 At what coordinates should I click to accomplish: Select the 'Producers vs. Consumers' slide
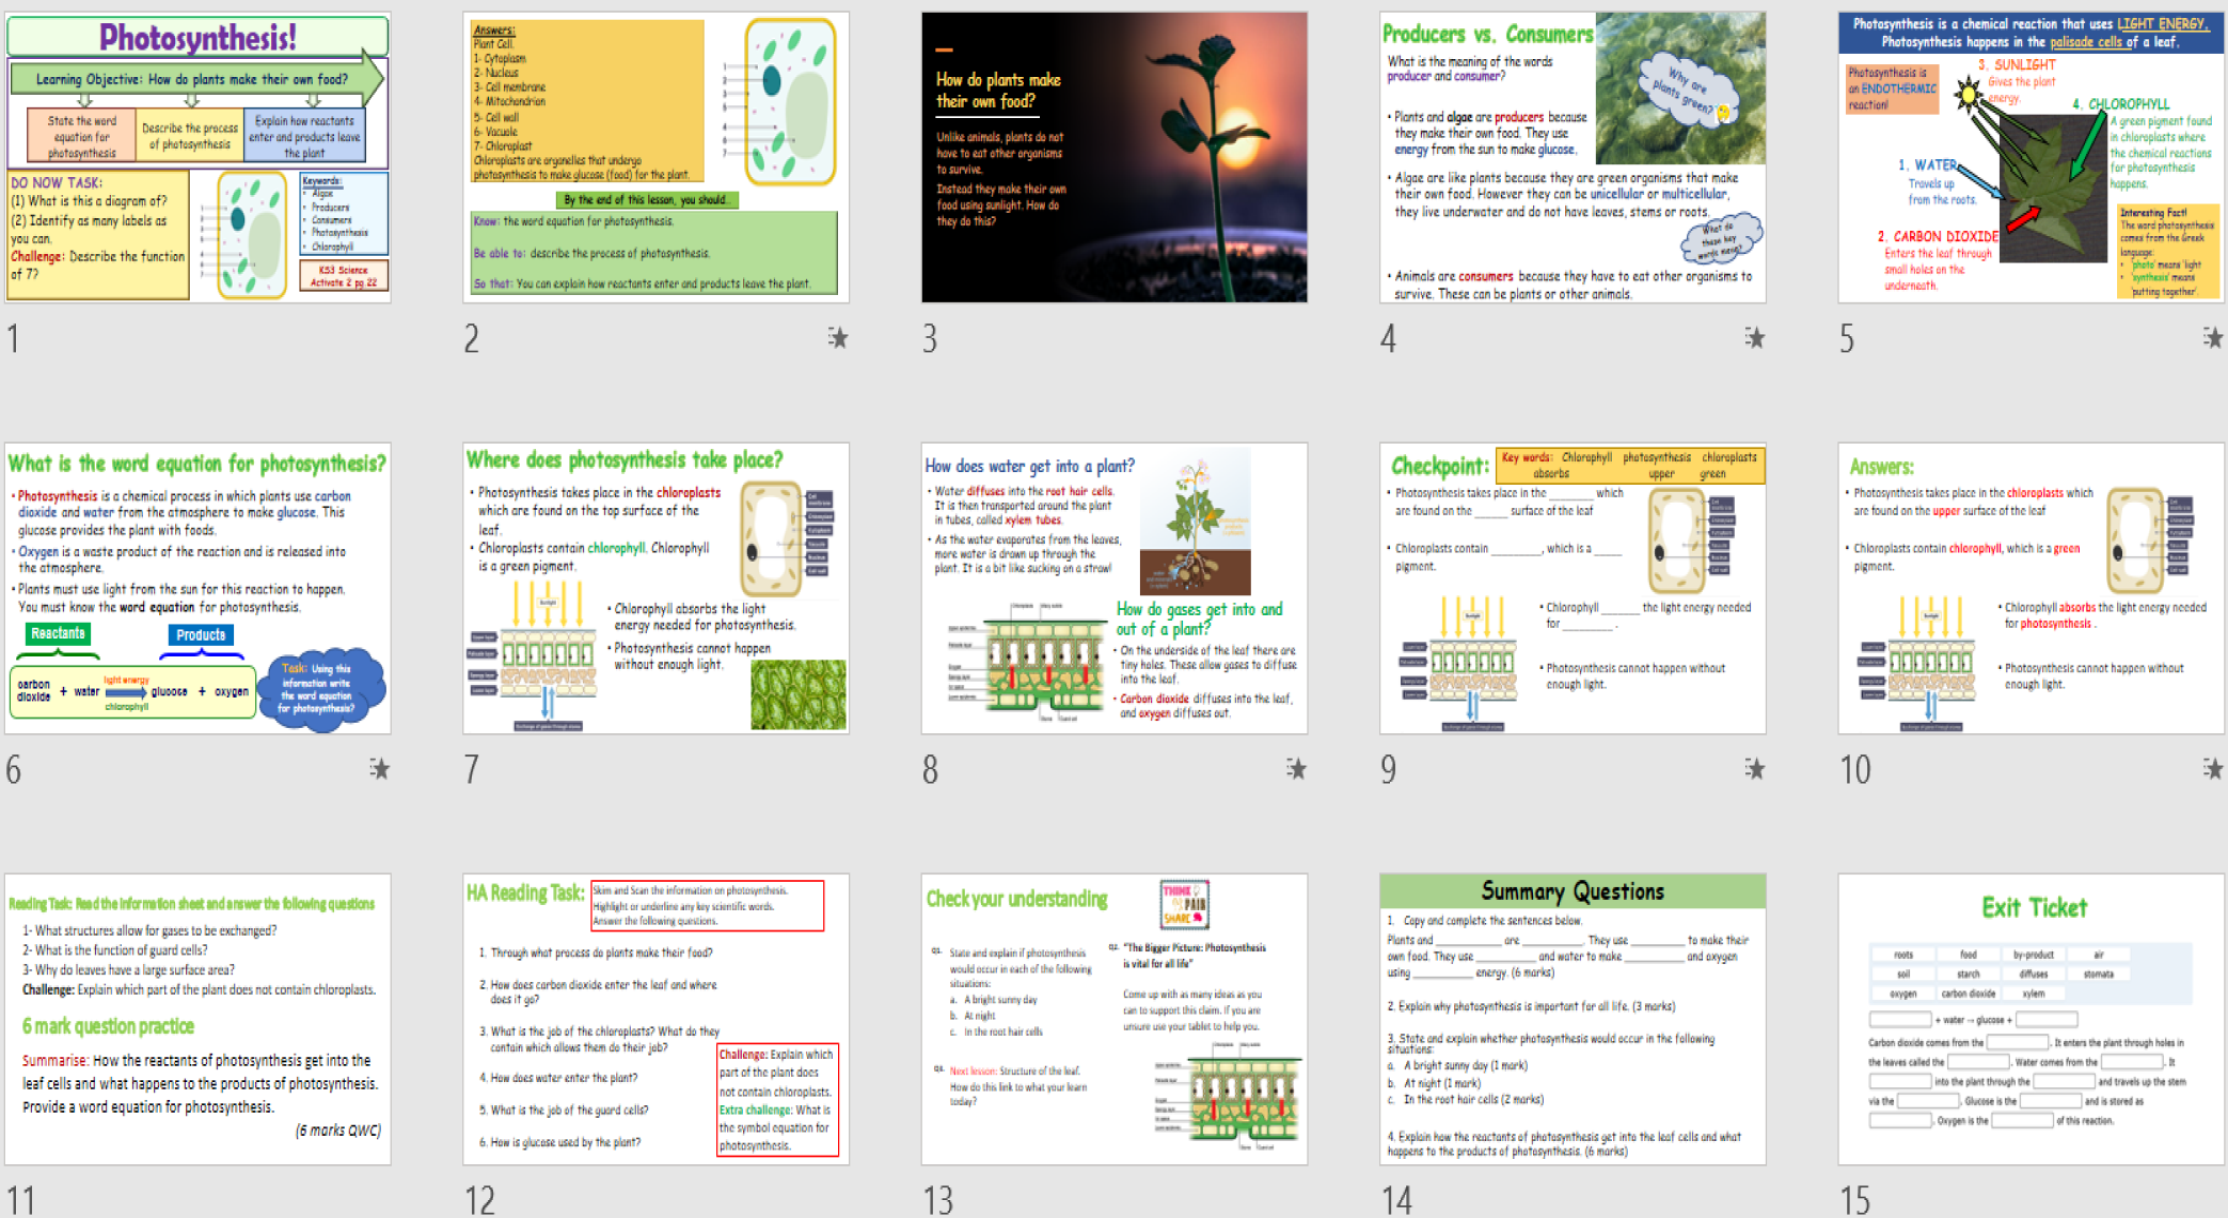[1571, 155]
